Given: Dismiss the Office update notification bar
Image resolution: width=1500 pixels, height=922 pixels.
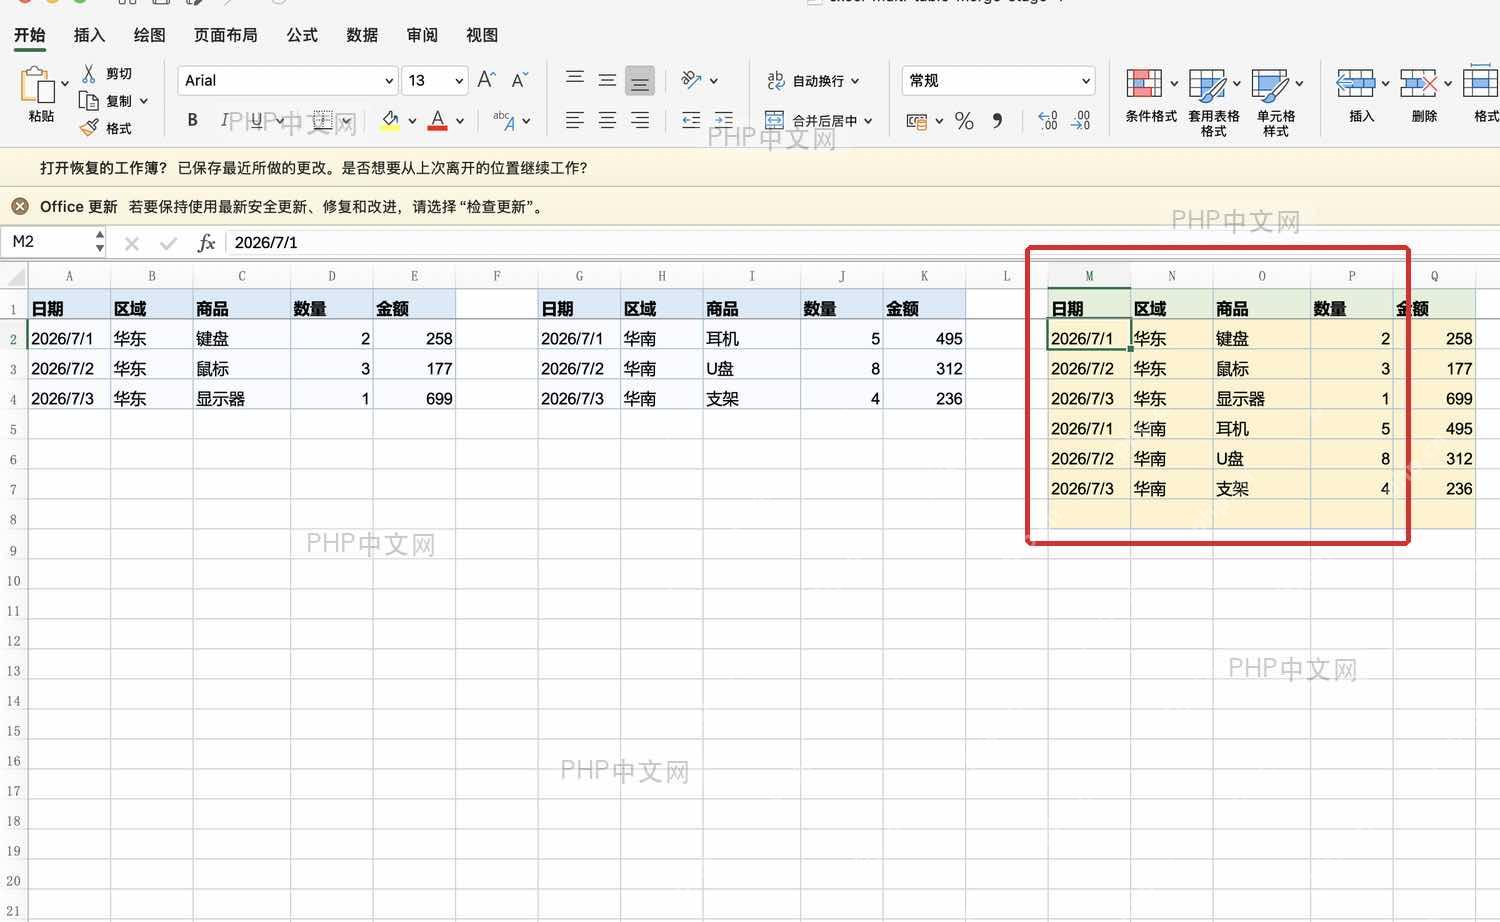Looking at the screenshot, I should [20, 206].
